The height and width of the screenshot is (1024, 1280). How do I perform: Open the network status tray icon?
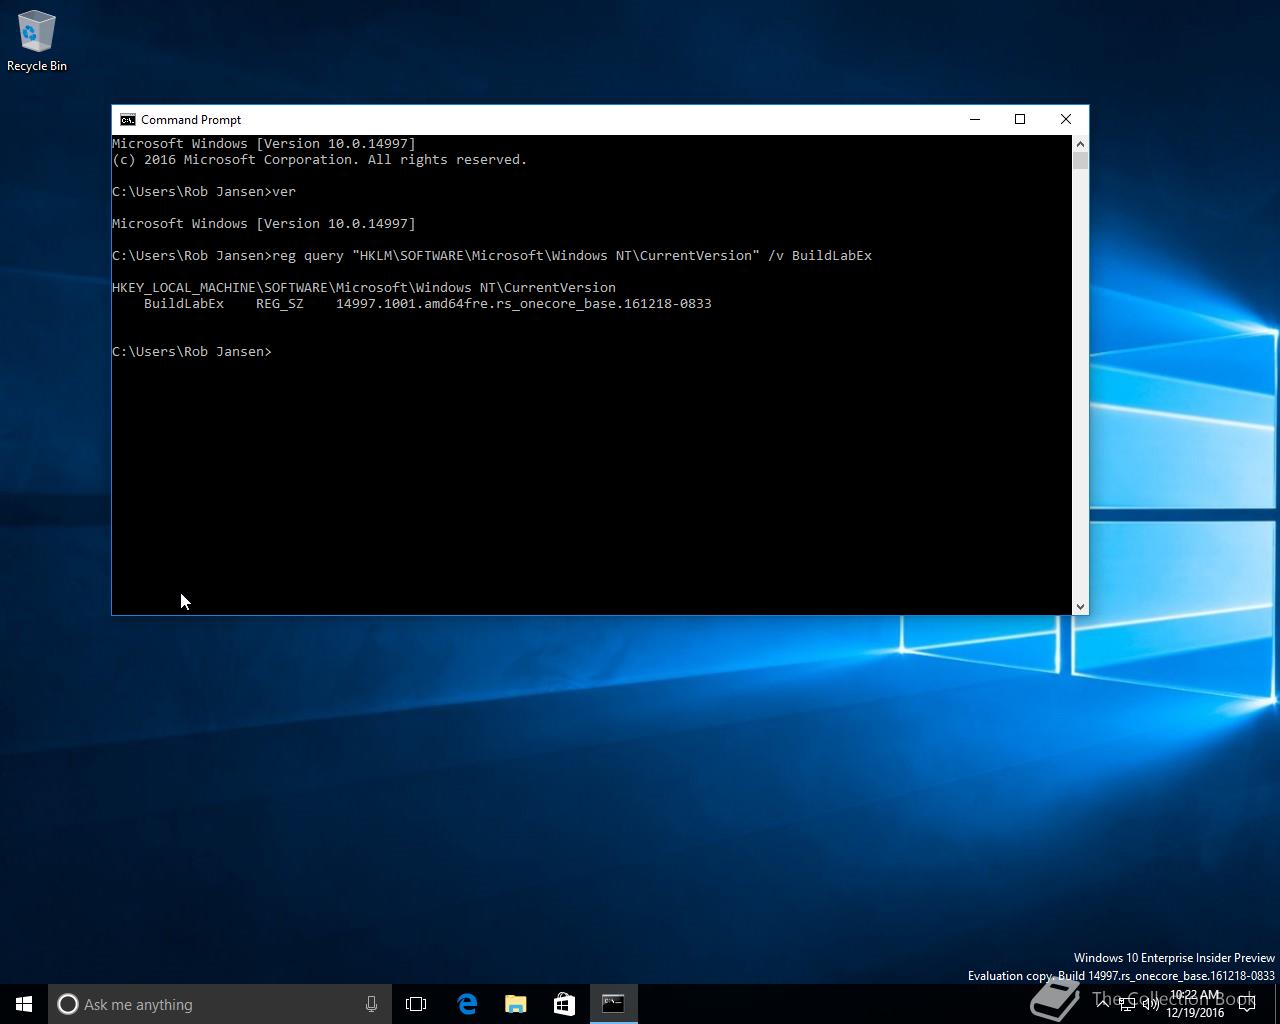tap(1127, 1004)
